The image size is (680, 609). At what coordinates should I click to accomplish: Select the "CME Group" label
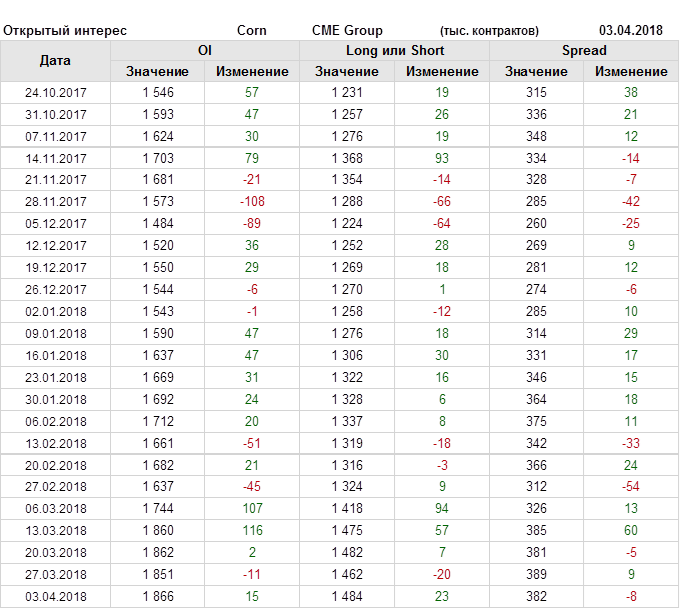click(x=347, y=30)
